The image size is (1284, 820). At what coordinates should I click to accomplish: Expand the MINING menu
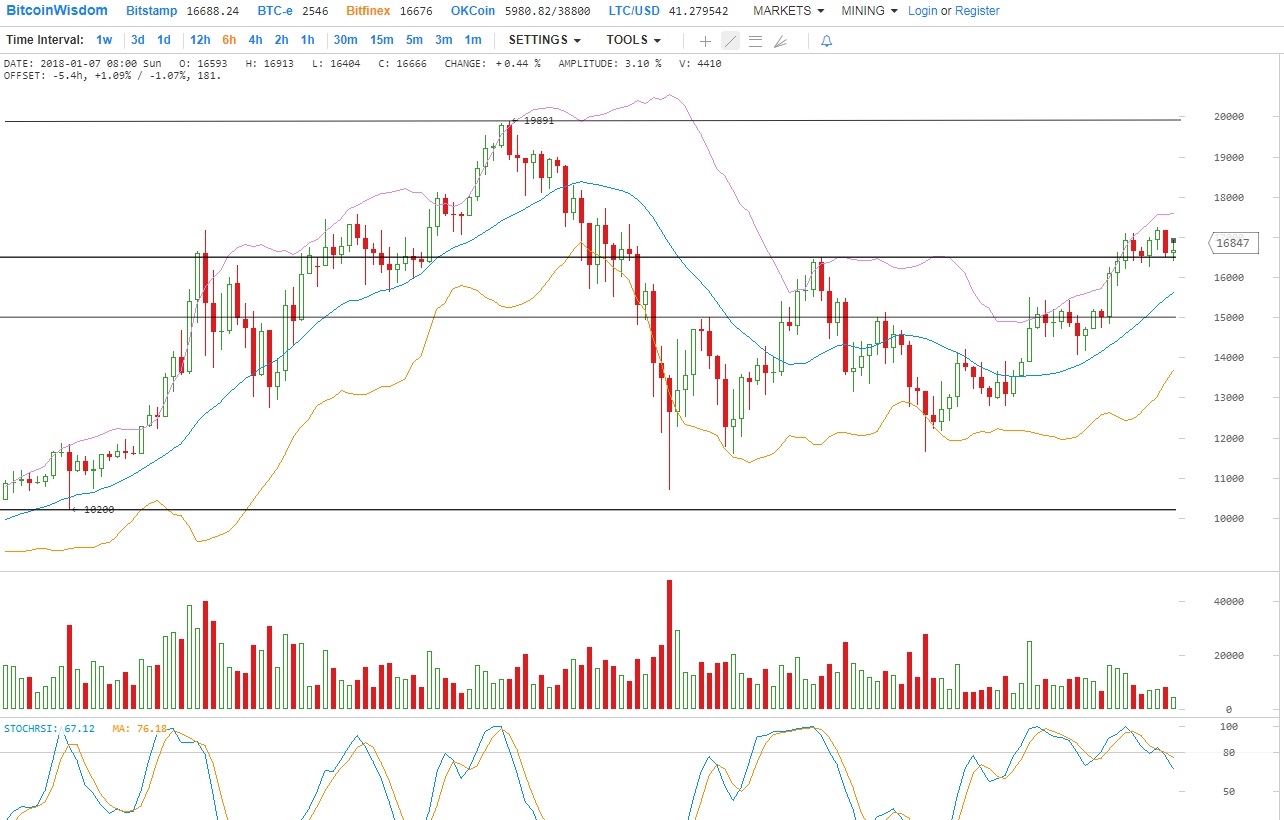[x=868, y=11]
